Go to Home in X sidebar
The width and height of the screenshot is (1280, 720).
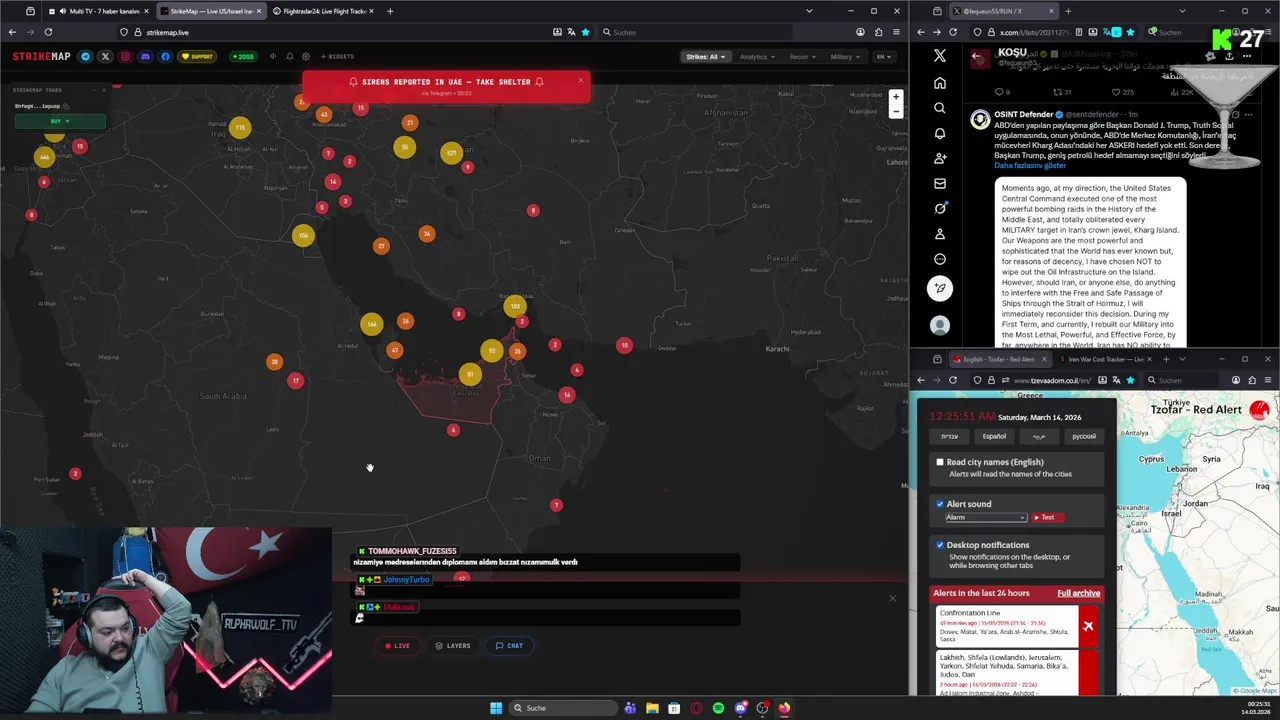(x=939, y=83)
